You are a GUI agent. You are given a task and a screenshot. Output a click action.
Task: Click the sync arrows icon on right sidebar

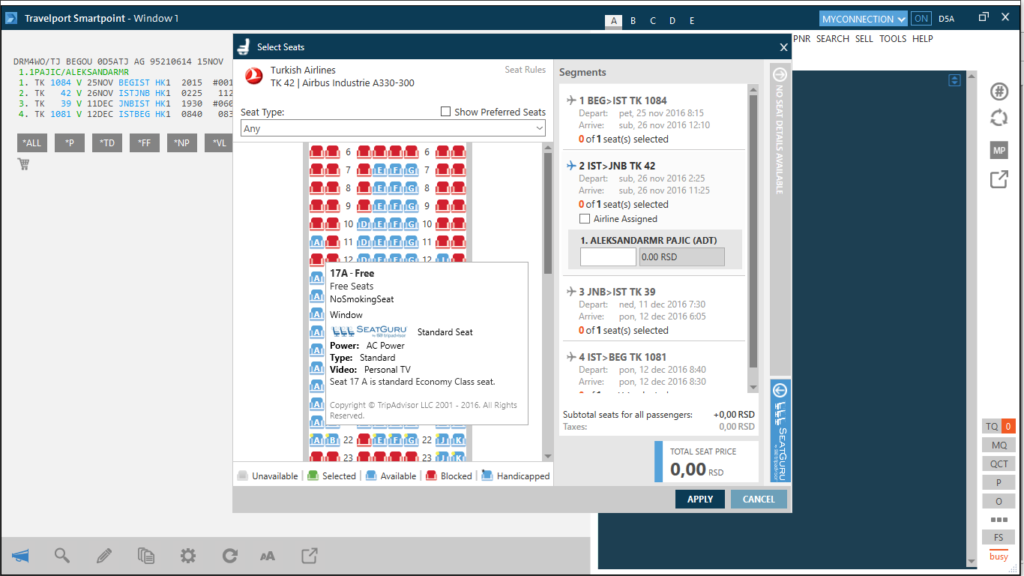999,118
